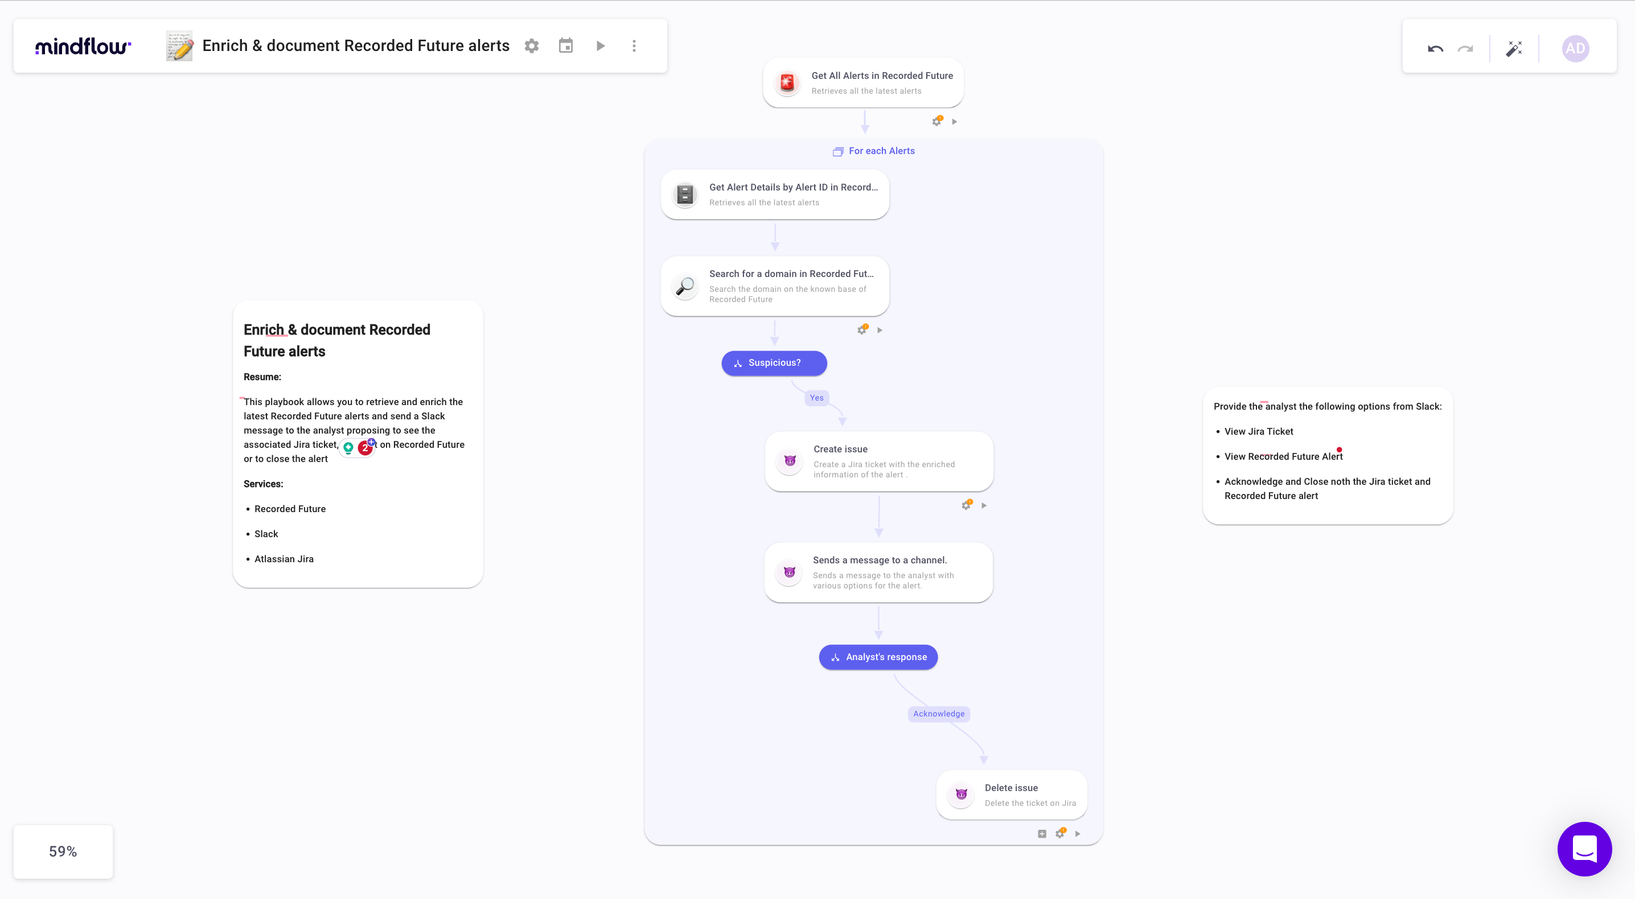The height and width of the screenshot is (899, 1635).
Task: Click the add-step plus icon under Delete issue
Action: (x=1042, y=834)
